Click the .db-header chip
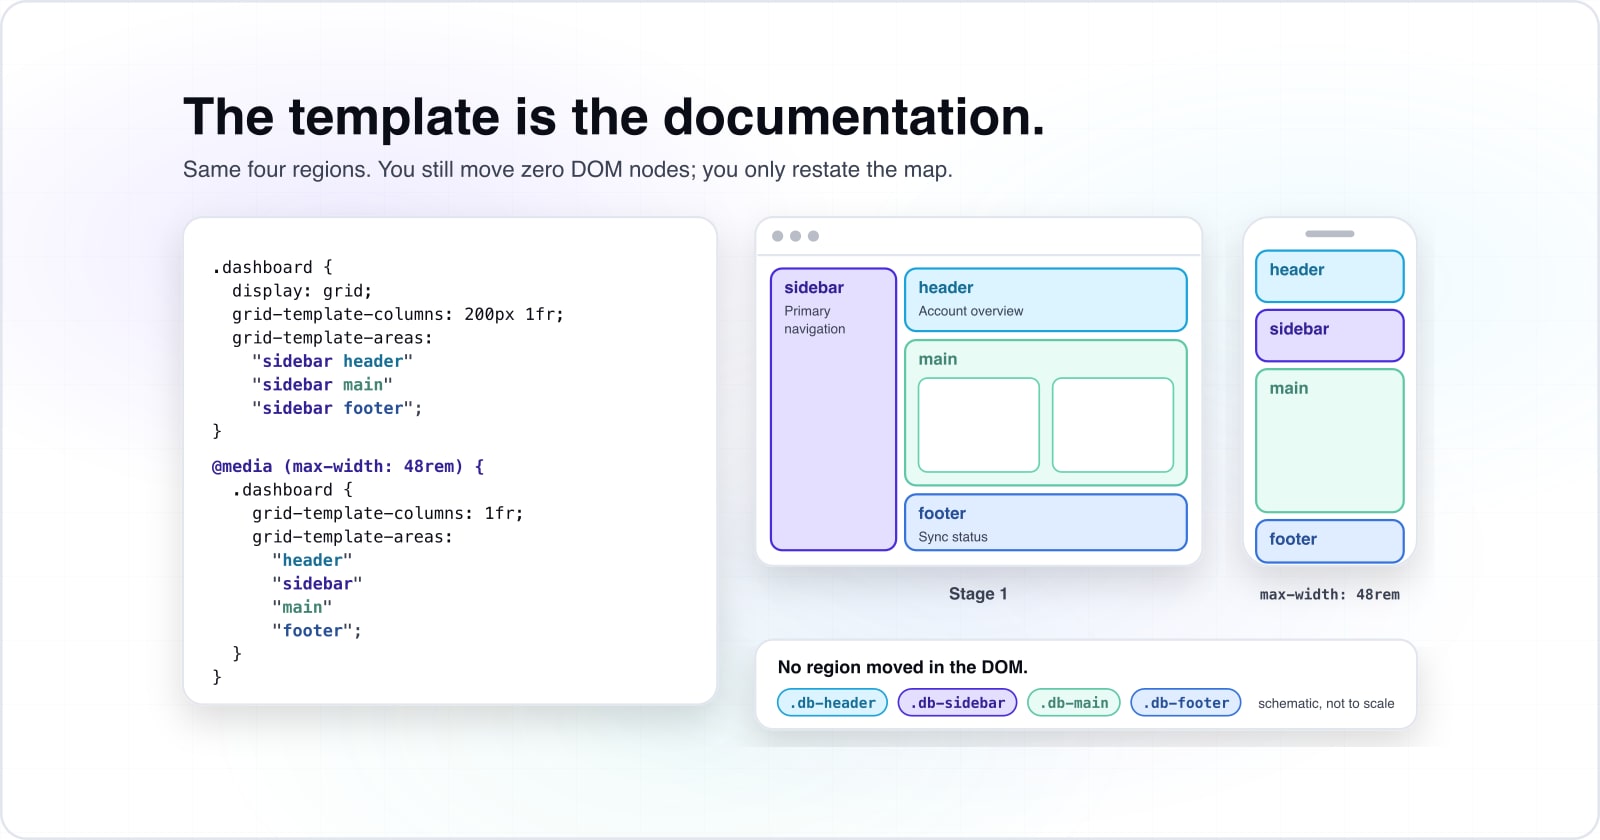 pos(832,703)
